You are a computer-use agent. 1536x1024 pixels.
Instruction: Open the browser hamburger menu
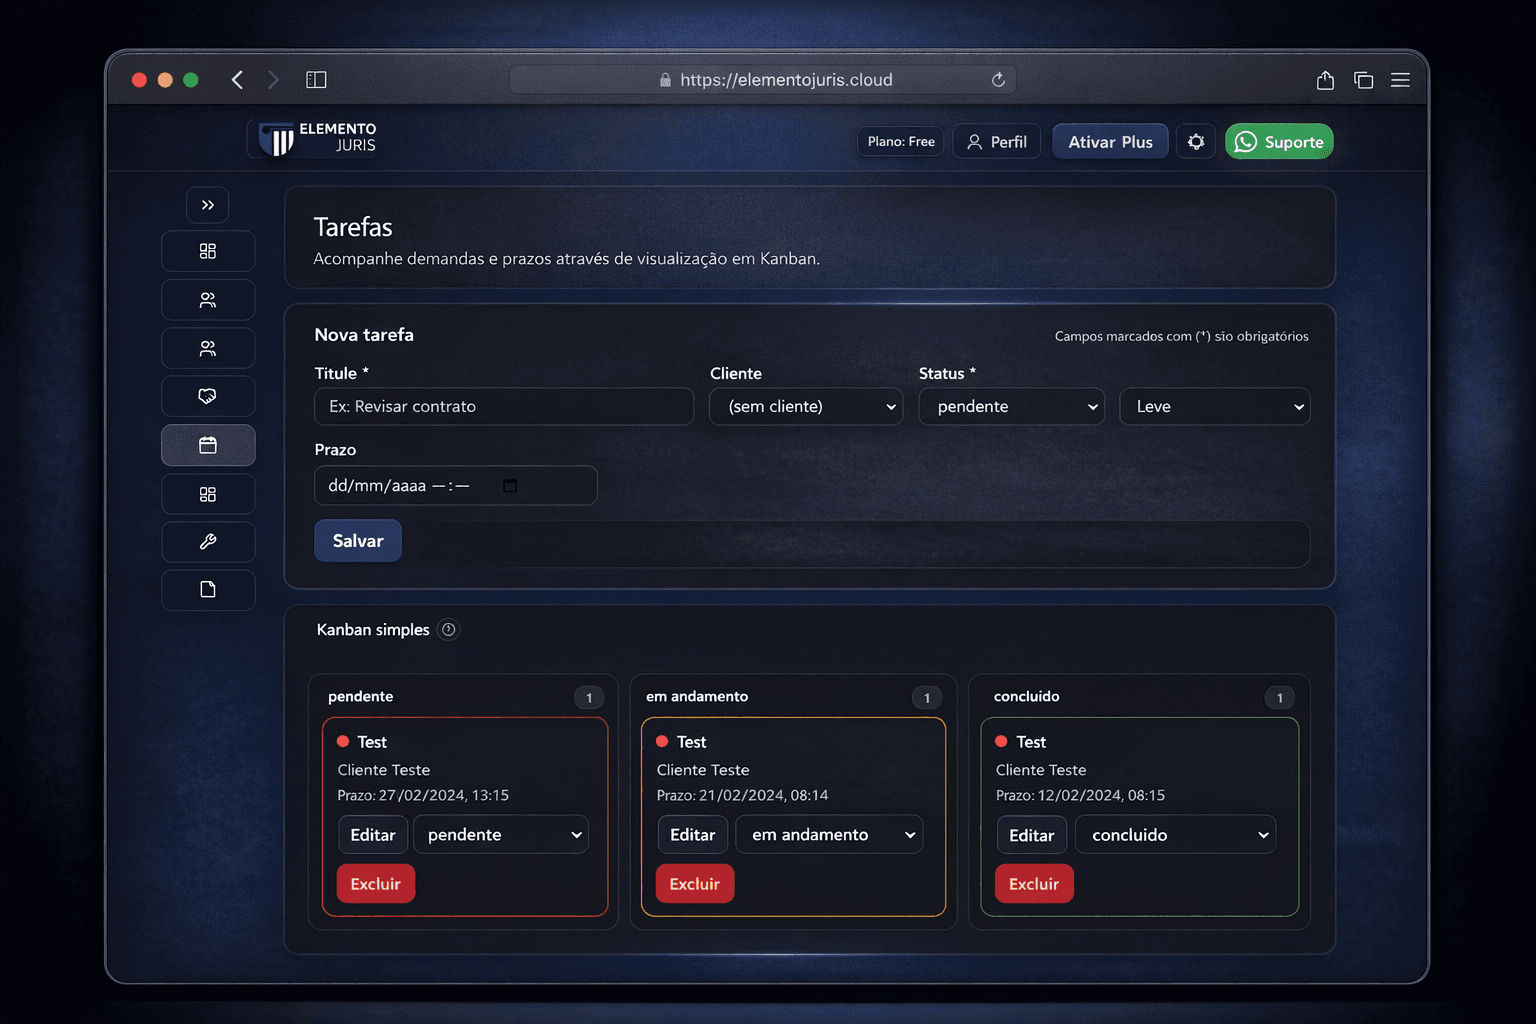pyautogui.click(x=1400, y=80)
